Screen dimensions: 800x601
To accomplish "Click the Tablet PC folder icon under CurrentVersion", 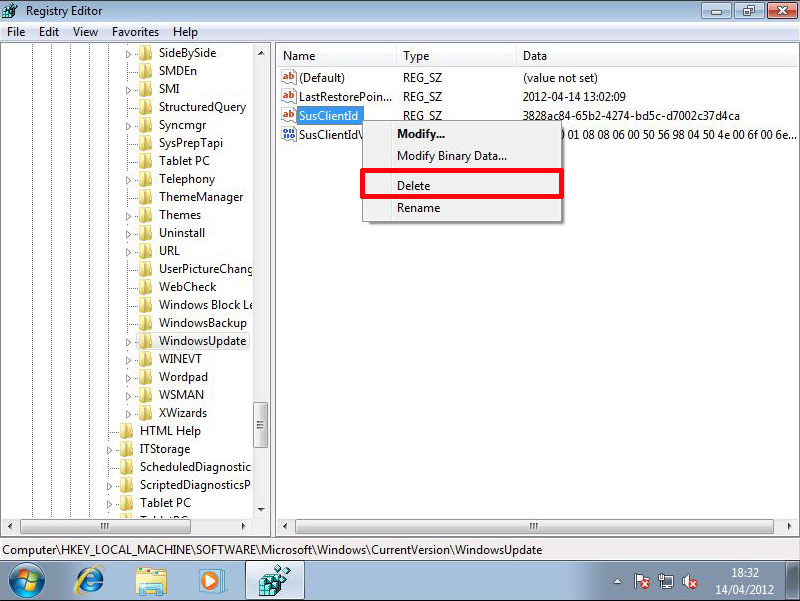I will (146, 161).
